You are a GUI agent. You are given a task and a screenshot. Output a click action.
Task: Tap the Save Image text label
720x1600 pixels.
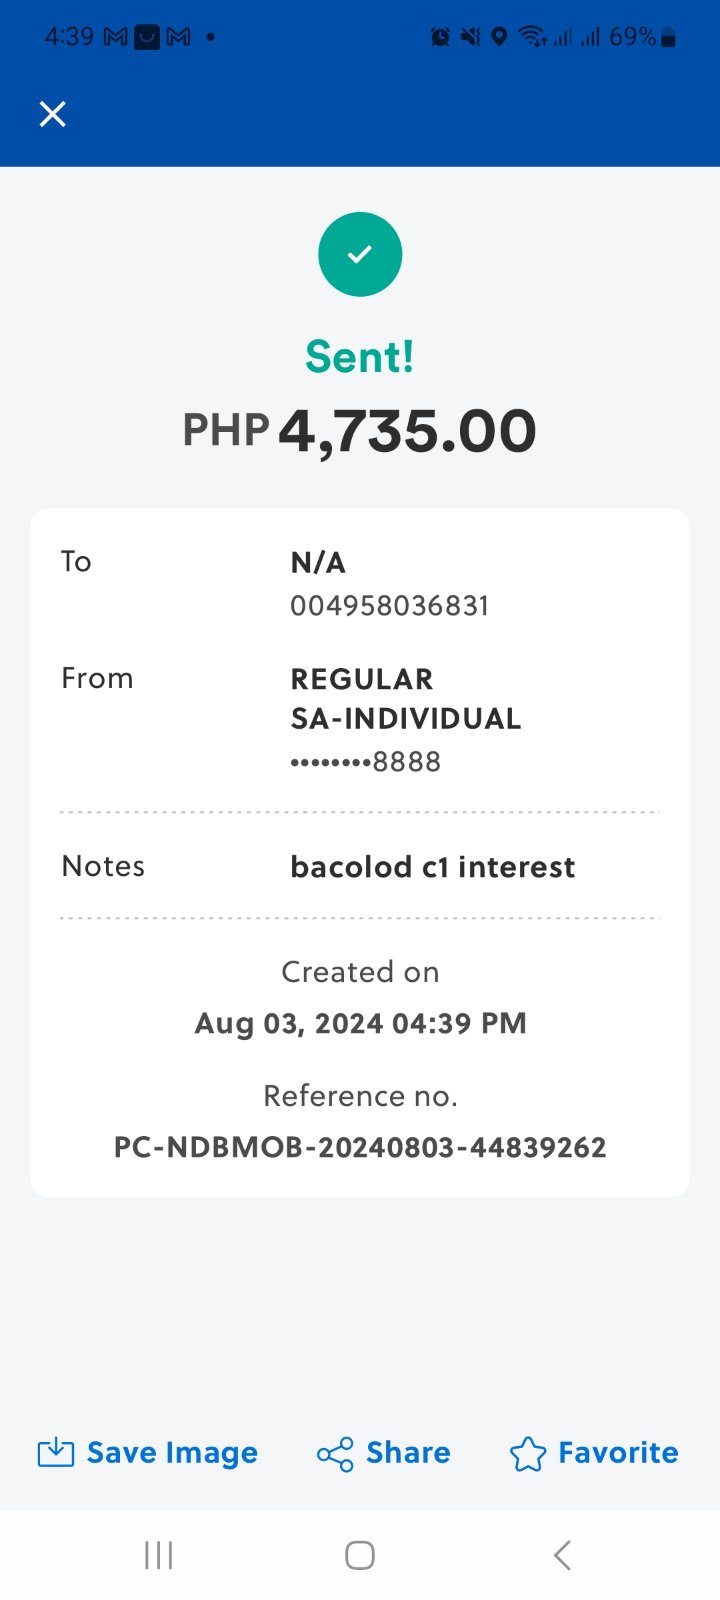172,1453
